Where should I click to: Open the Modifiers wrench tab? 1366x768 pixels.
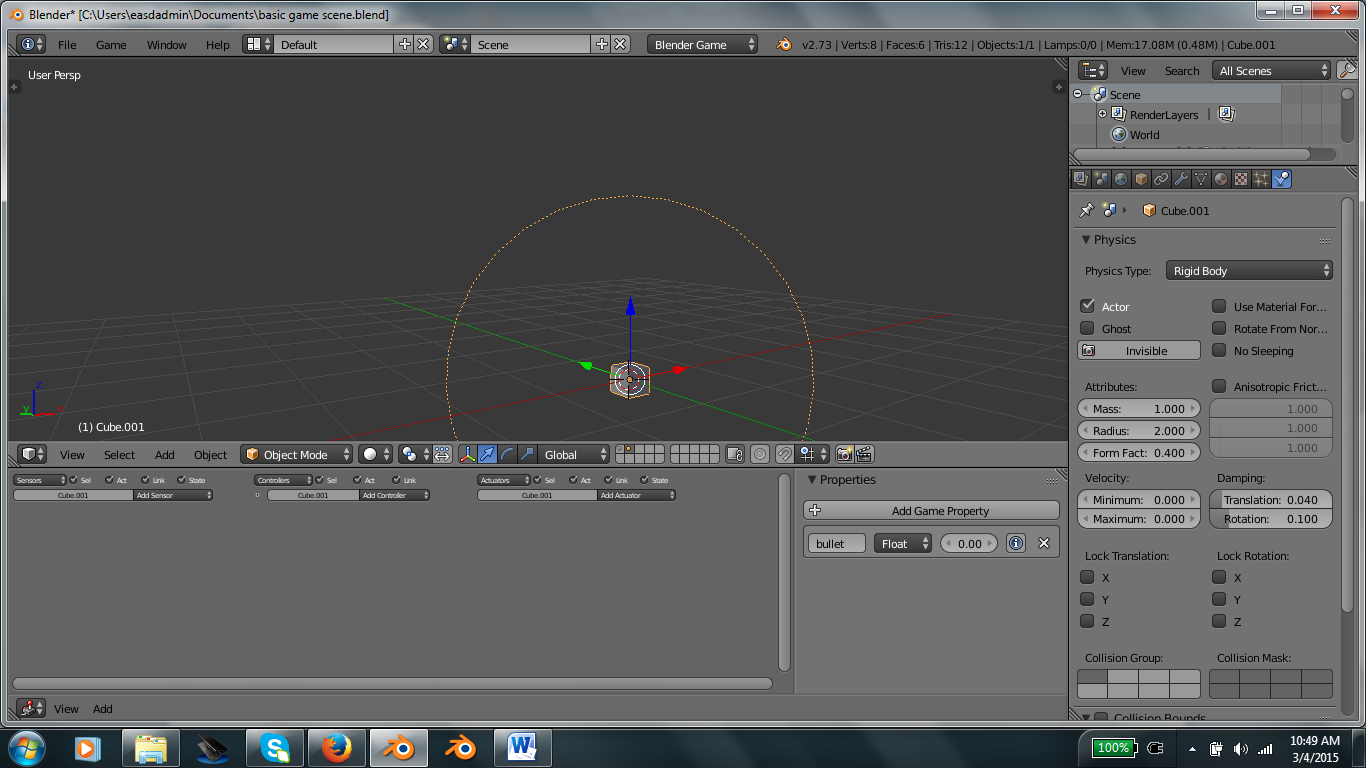(x=1181, y=179)
